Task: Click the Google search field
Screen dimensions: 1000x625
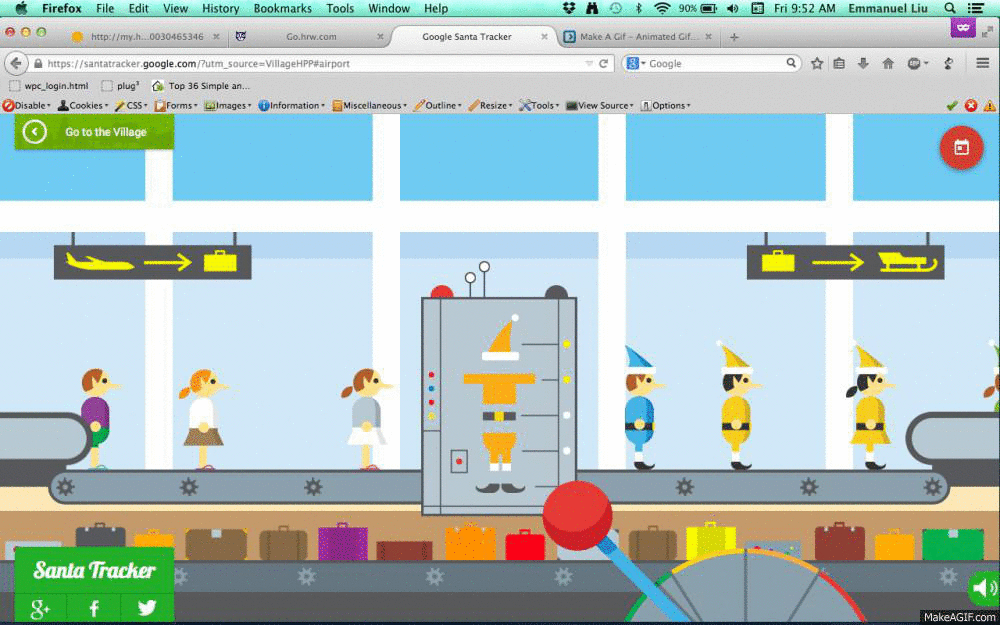Action: (712, 63)
